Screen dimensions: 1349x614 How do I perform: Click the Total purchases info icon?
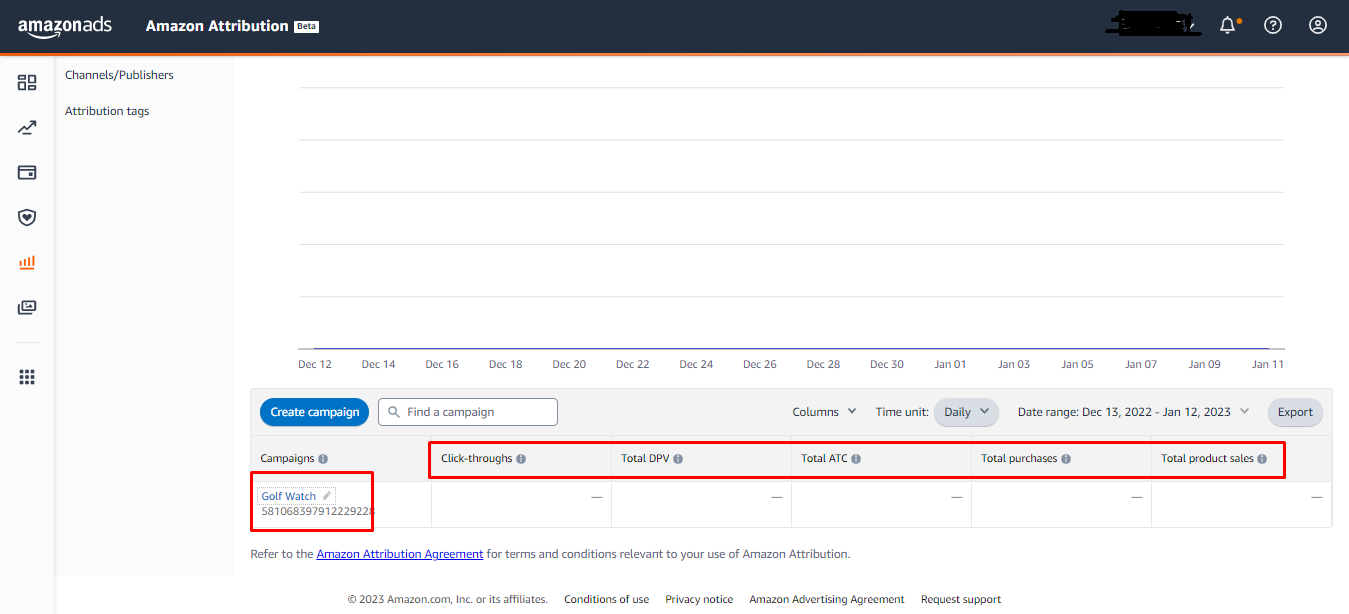click(1066, 459)
